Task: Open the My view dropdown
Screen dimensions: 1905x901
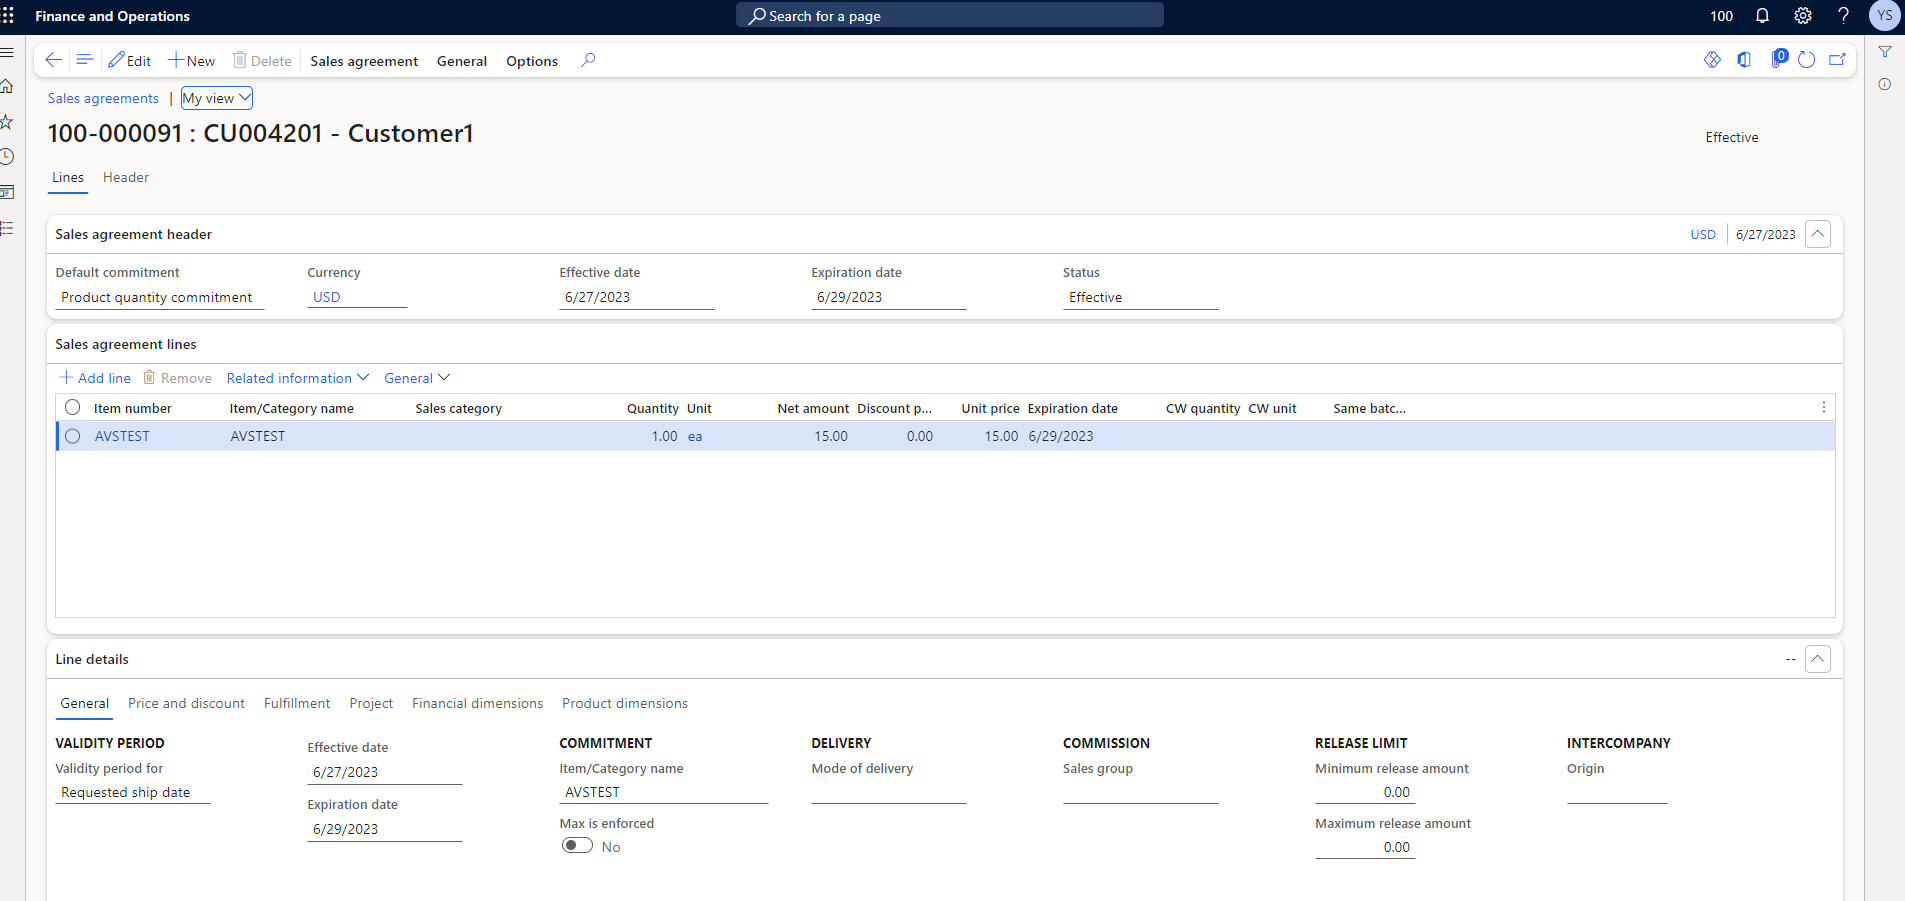Action: 216,98
